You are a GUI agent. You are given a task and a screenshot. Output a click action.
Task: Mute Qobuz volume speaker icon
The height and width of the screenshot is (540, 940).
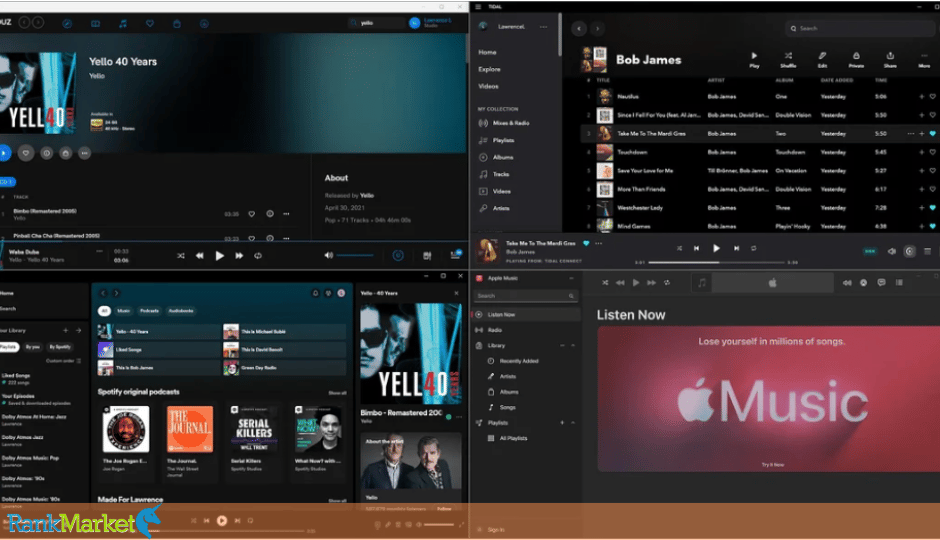point(329,255)
